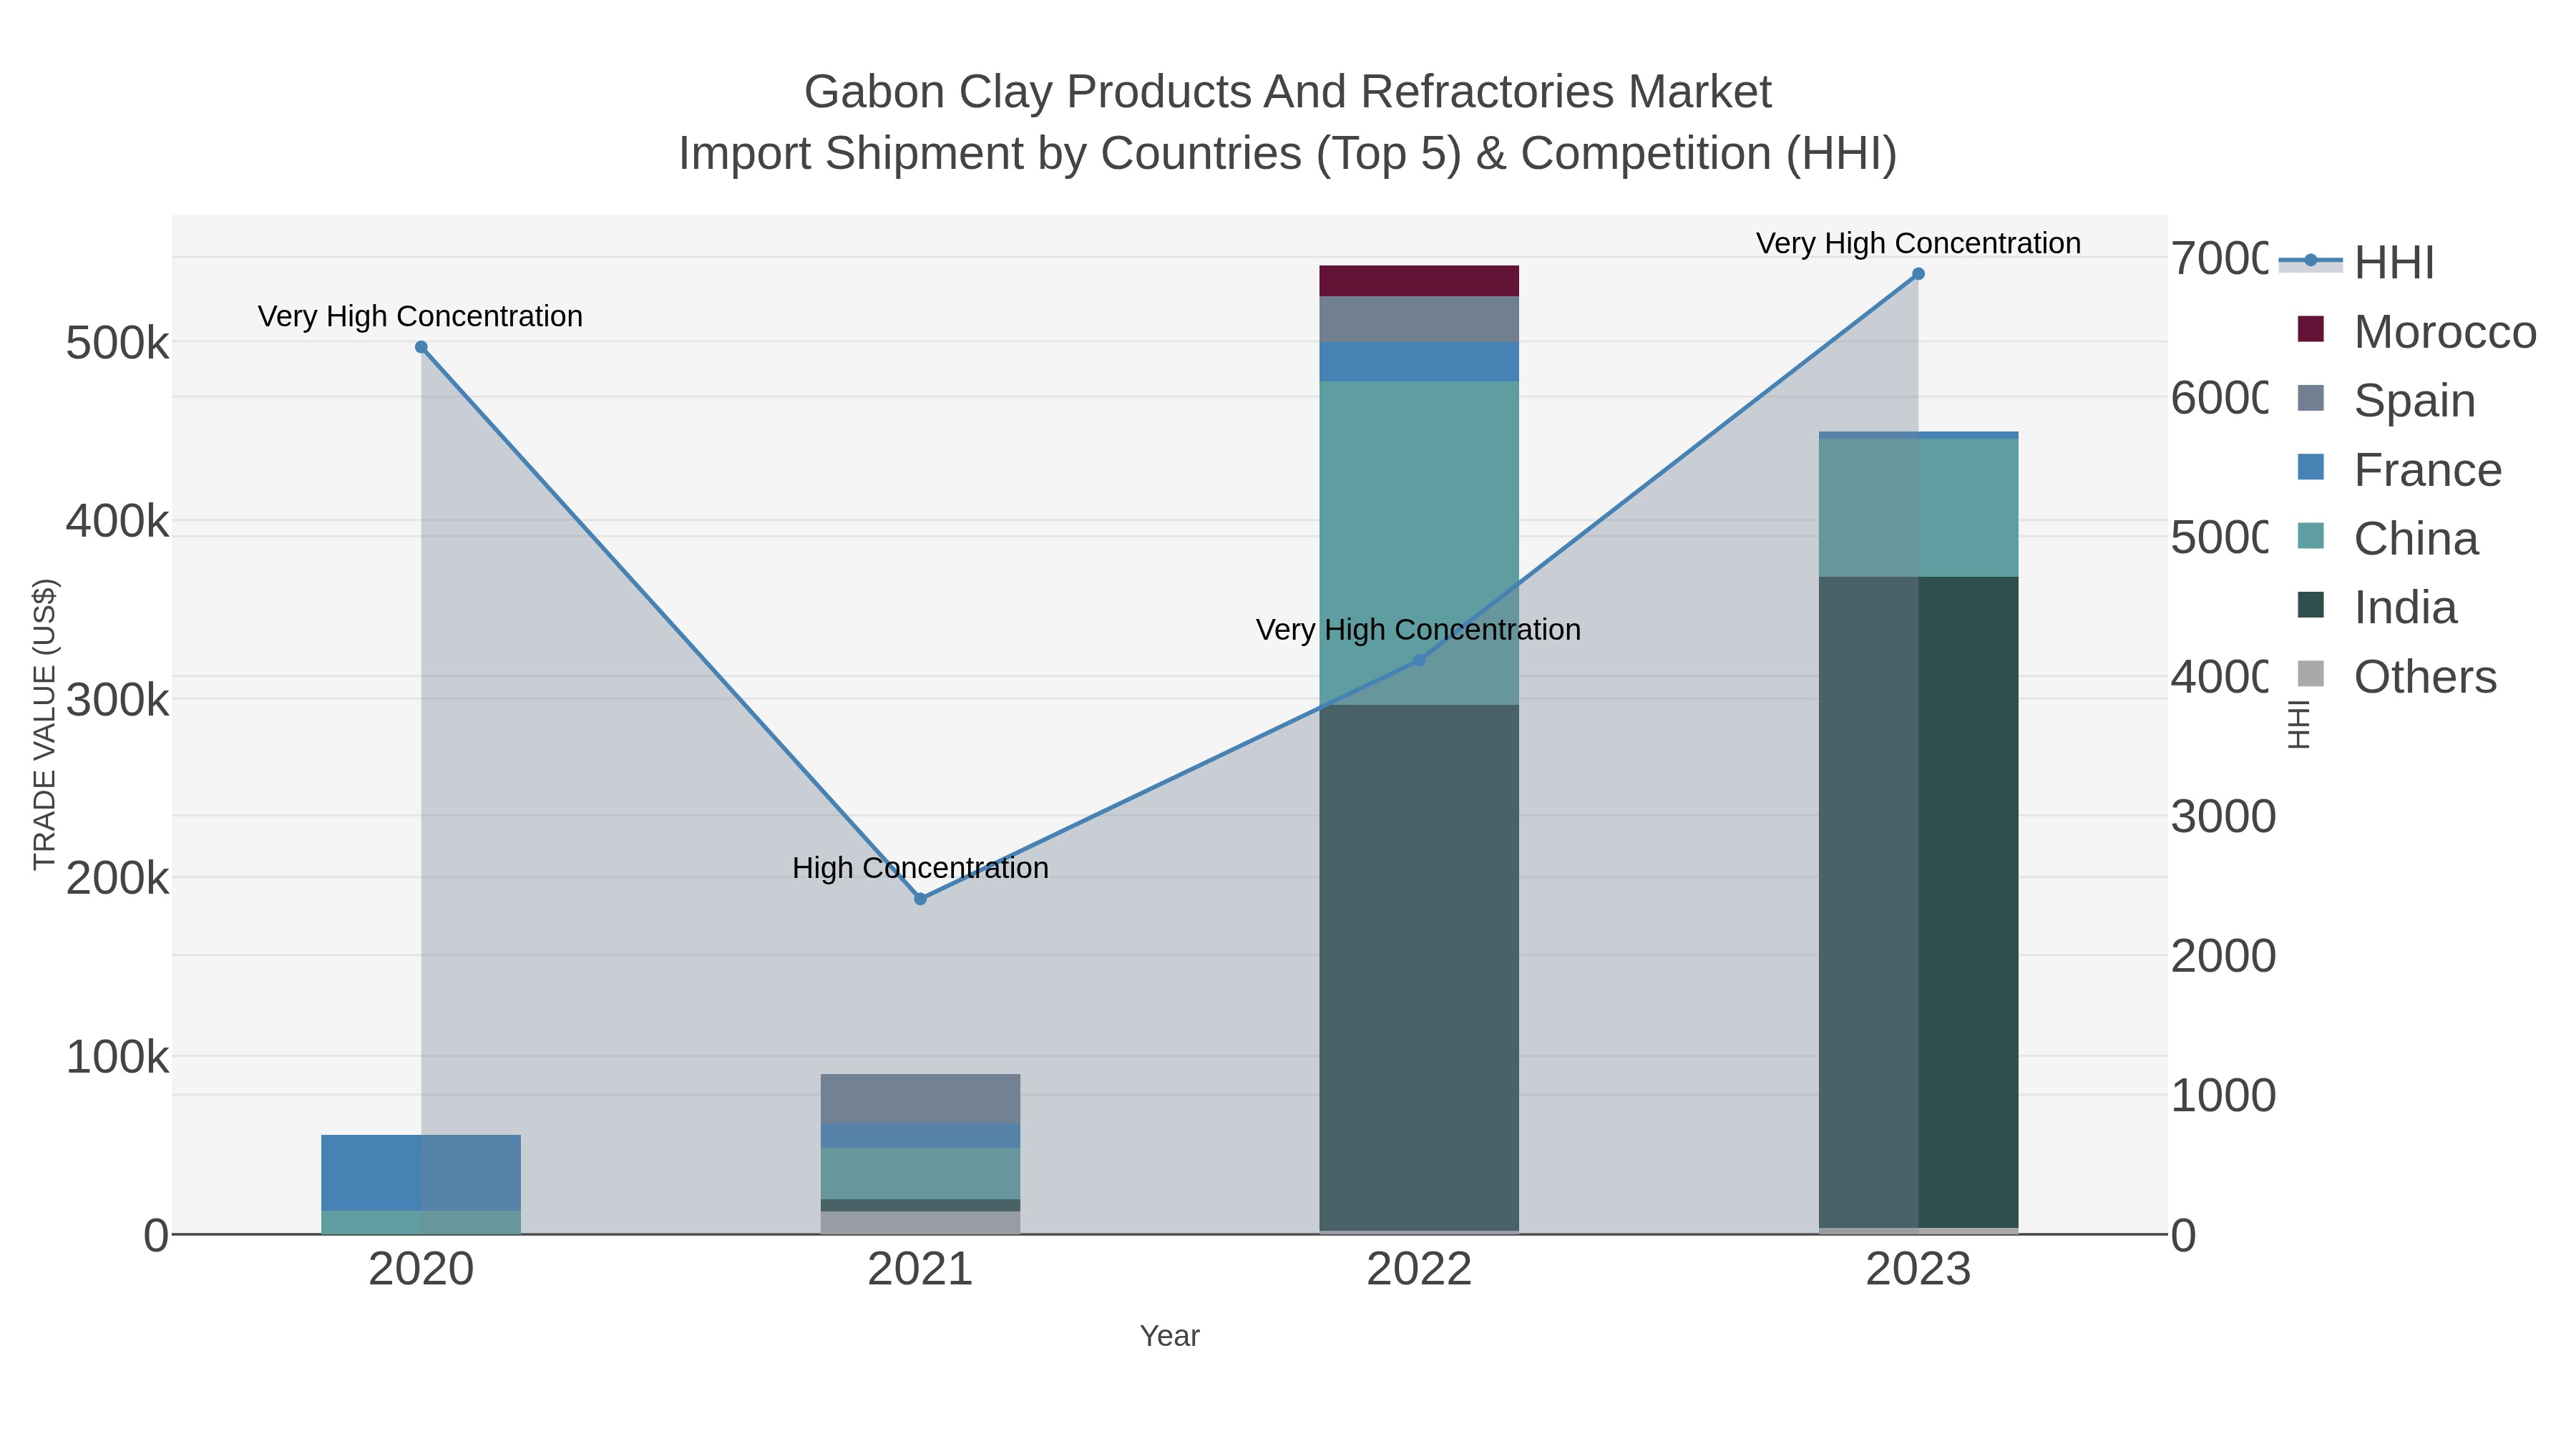Click the India segment of 2022 bar
The image size is (2576, 1449).
1419,968
